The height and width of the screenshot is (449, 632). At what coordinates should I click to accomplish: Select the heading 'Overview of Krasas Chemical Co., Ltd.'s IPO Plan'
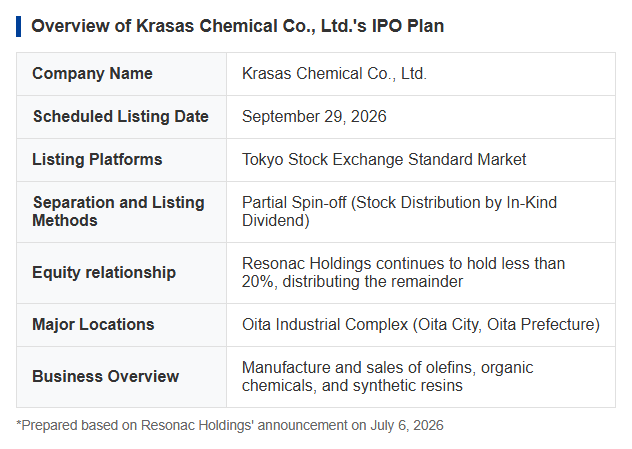237,26
